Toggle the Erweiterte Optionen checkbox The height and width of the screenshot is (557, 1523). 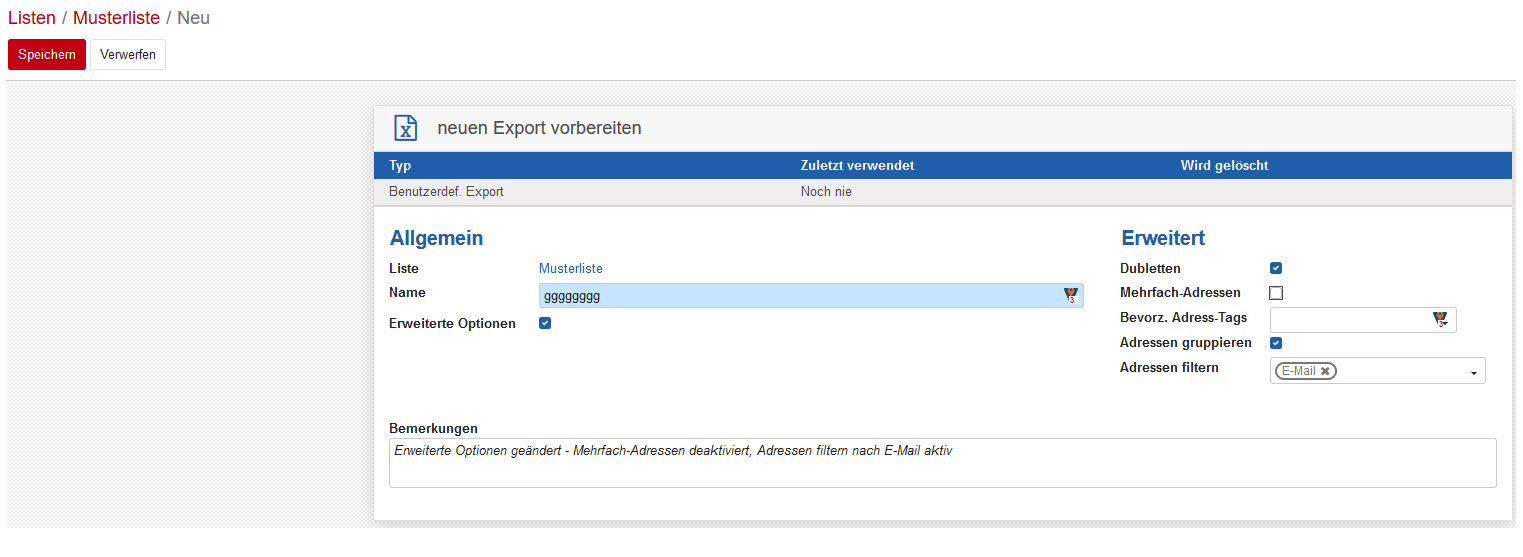tap(545, 323)
